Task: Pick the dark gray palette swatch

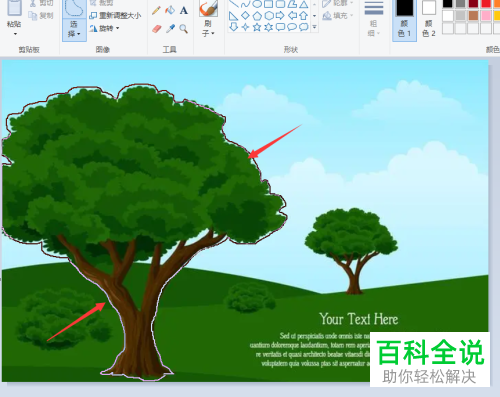Action: [x=461, y=3]
